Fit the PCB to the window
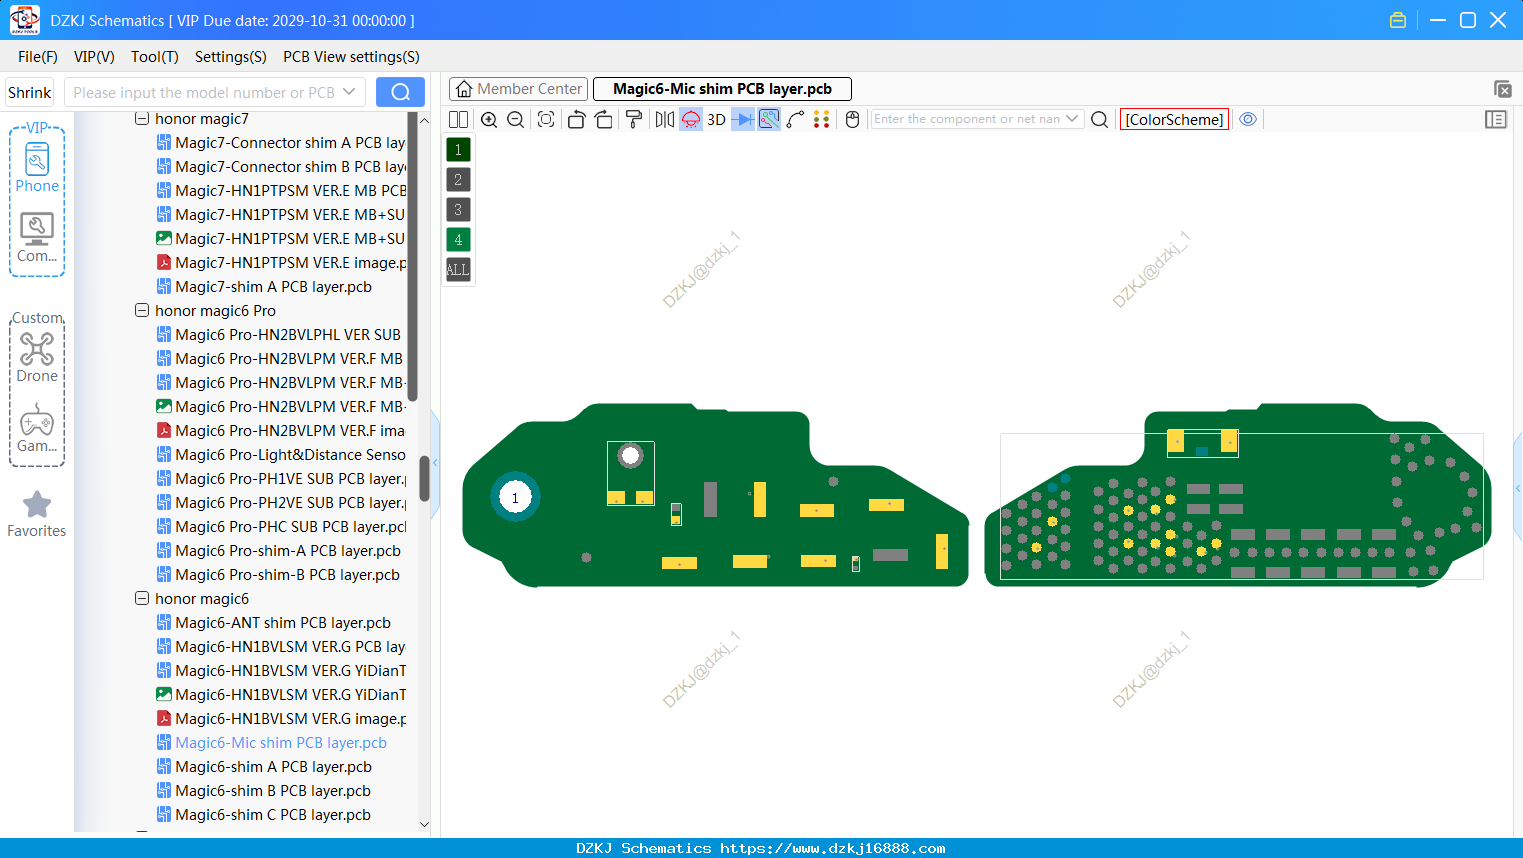 click(x=546, y=120)
